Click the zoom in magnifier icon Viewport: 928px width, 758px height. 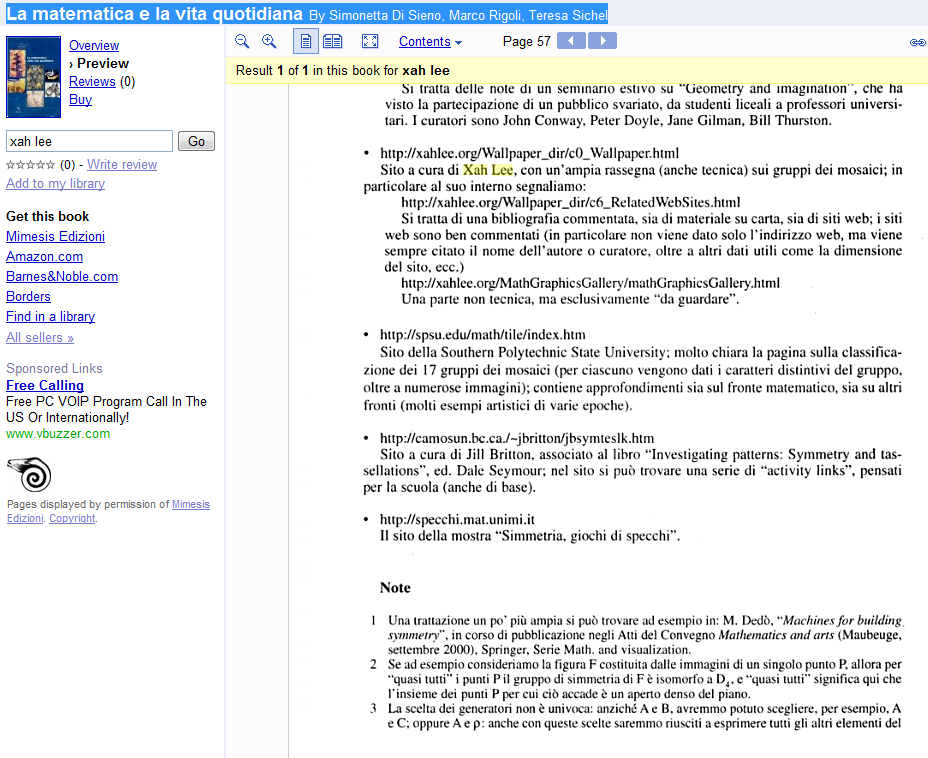click(x=269, y=41)
